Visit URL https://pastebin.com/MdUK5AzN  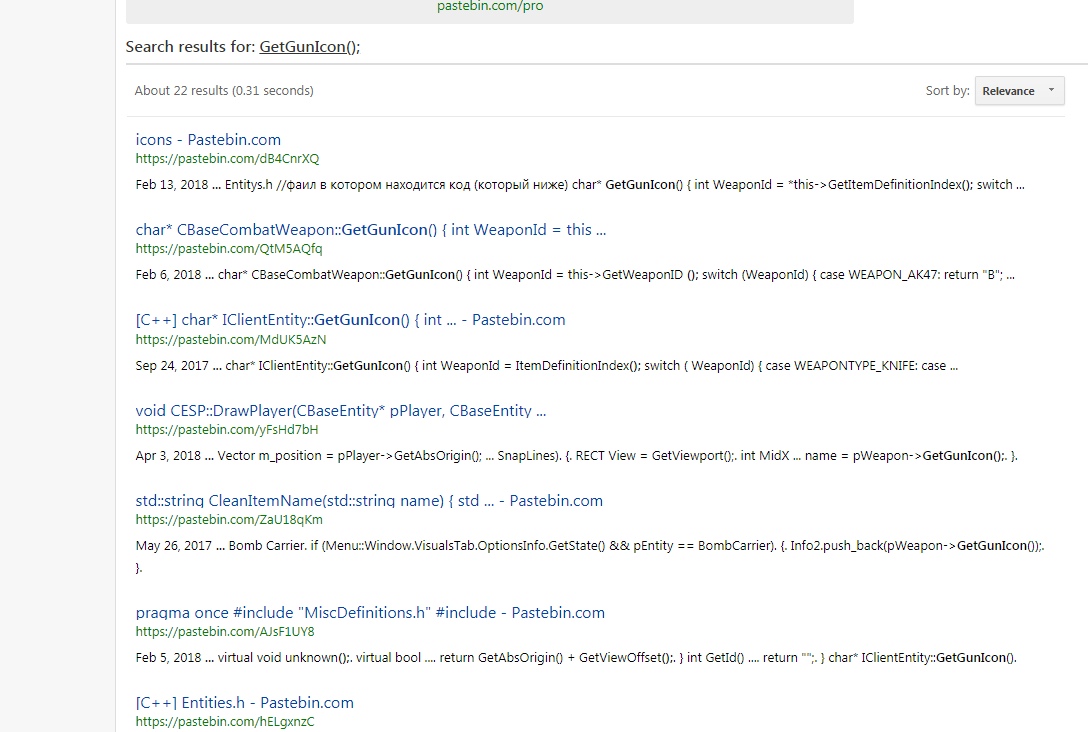coord(230,339)
